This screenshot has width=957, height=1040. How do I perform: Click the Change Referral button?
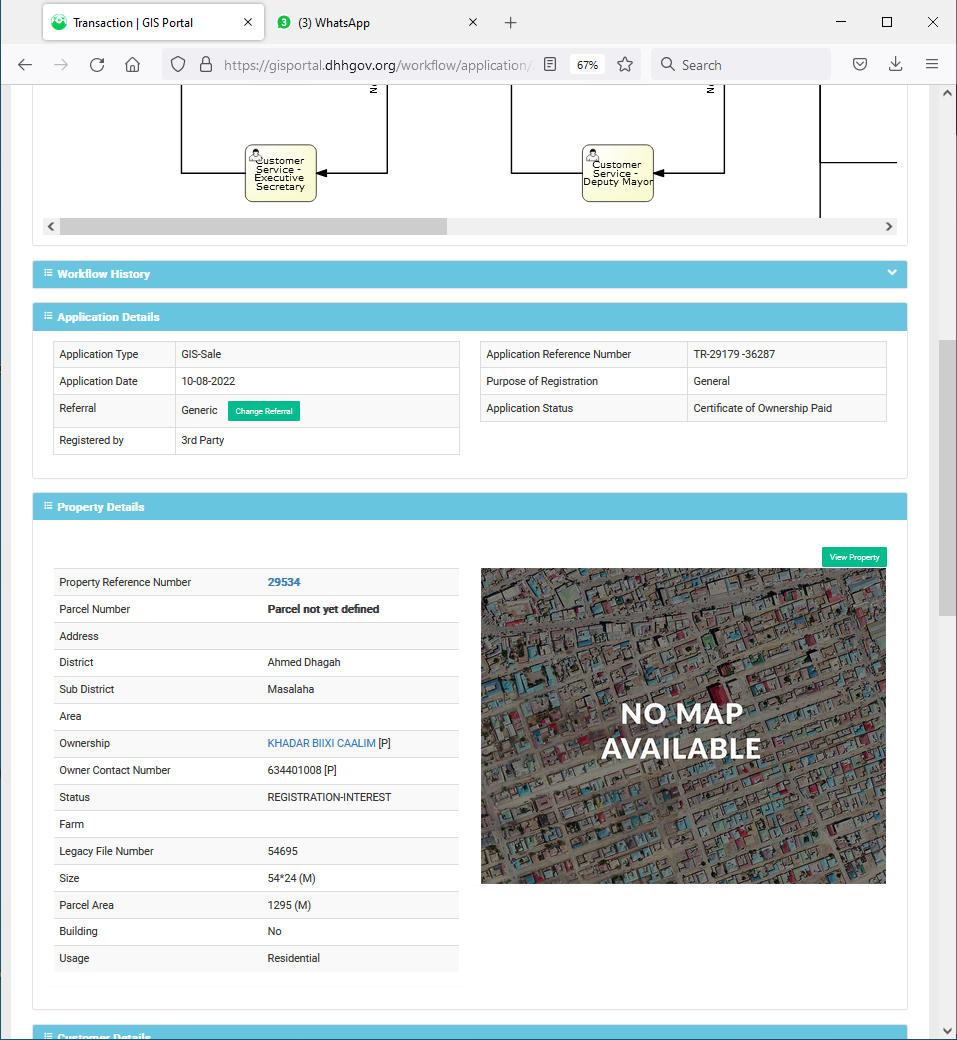pos(264,411)
